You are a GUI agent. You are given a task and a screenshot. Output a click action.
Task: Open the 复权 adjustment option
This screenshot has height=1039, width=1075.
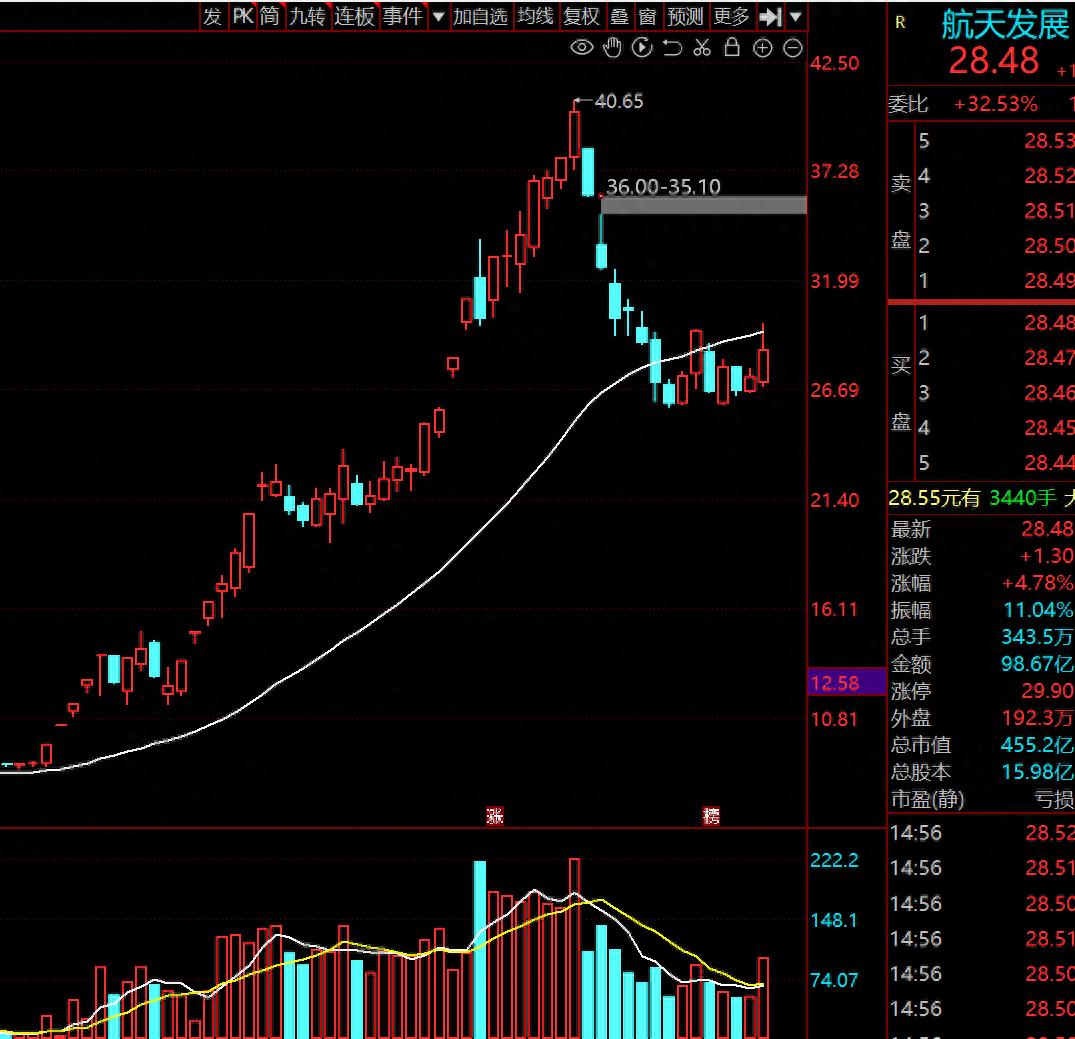(x=581, y=16)
